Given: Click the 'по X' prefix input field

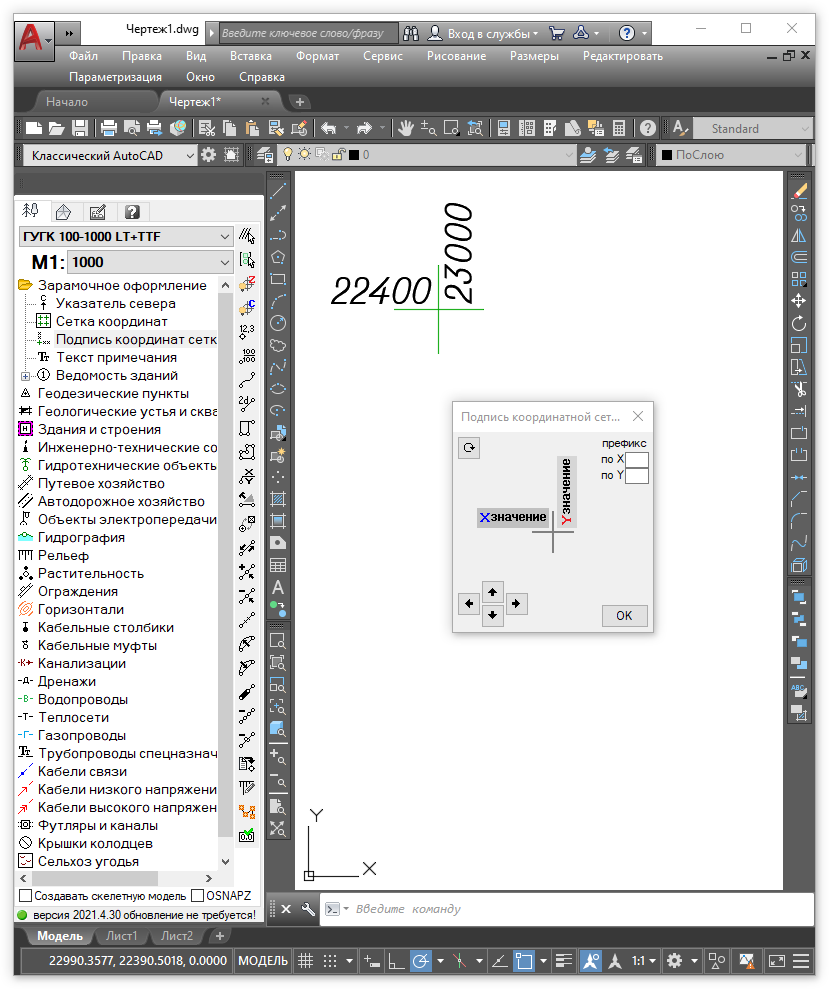Looking at the screenshot, I should tap(636, 460).
